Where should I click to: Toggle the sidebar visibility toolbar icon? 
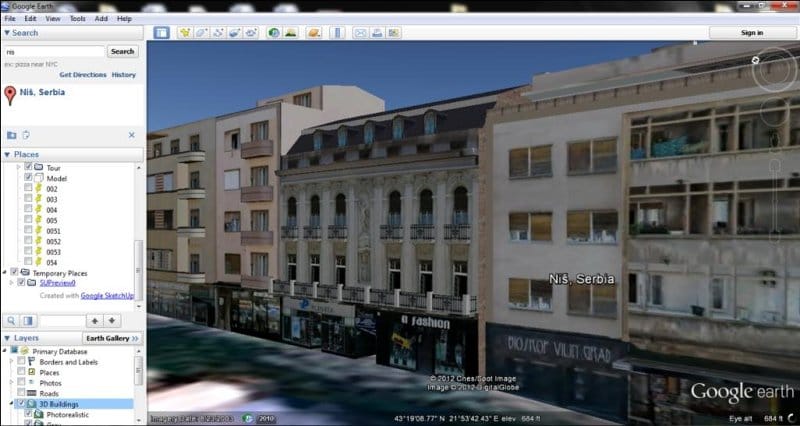pyautogui.click(x=162, y=33)
